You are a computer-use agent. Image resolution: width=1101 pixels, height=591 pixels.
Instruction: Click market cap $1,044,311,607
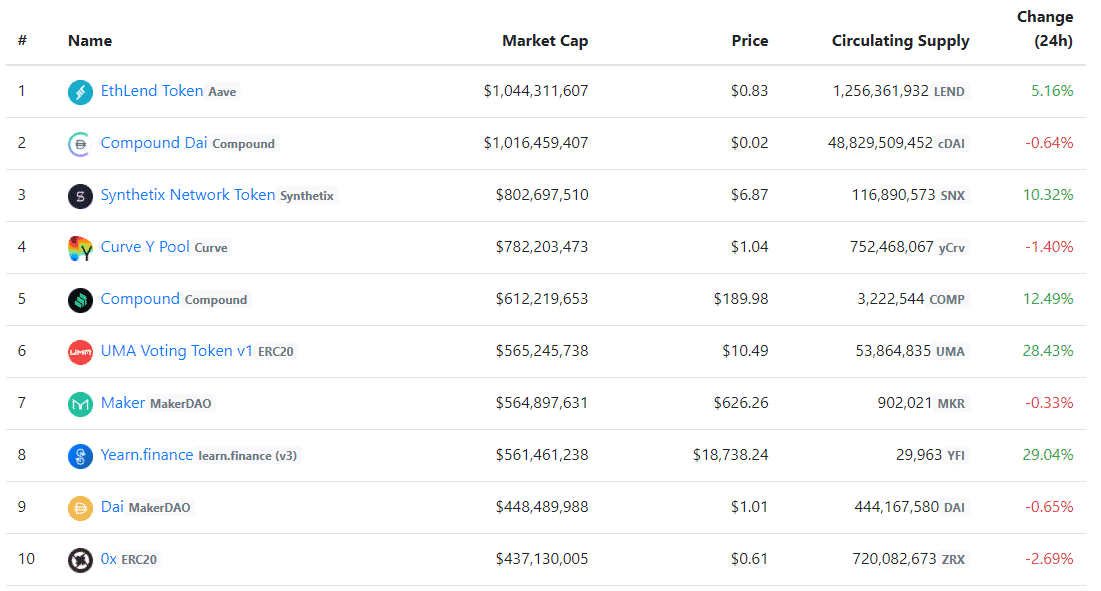point(536,91)
